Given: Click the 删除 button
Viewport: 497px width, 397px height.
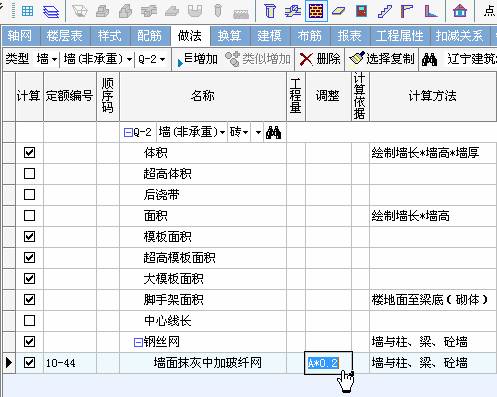Looking at the screenshot, I should [x=320, y=59].
